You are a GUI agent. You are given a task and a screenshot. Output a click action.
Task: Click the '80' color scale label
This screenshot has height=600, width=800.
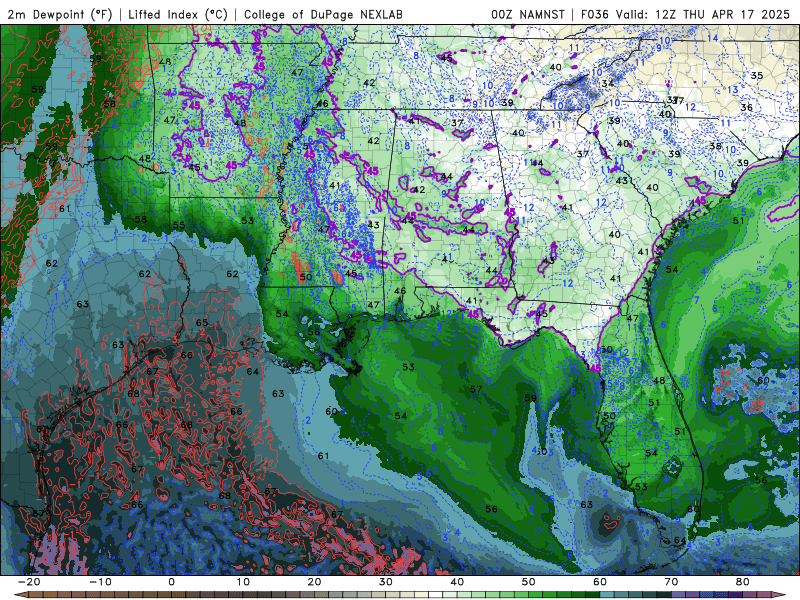(743, 582)
